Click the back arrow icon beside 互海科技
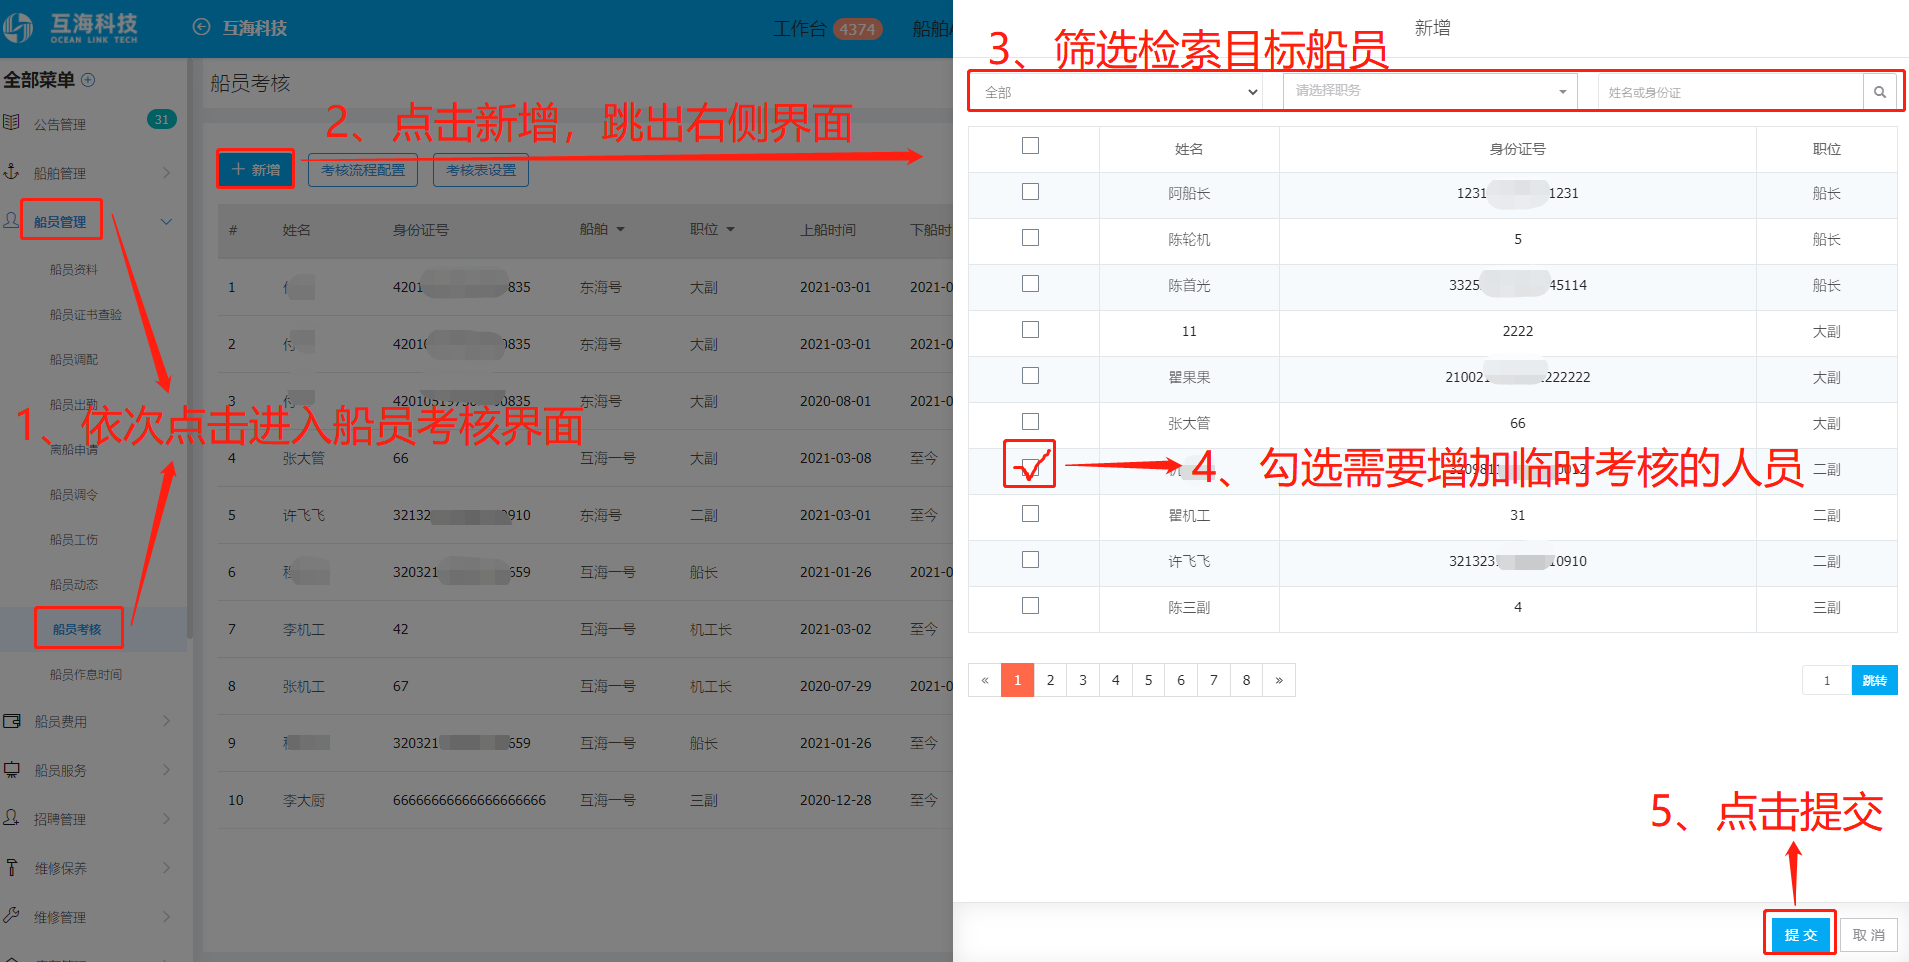Screen dimensions: 1909x962 (x=201, y=27)
